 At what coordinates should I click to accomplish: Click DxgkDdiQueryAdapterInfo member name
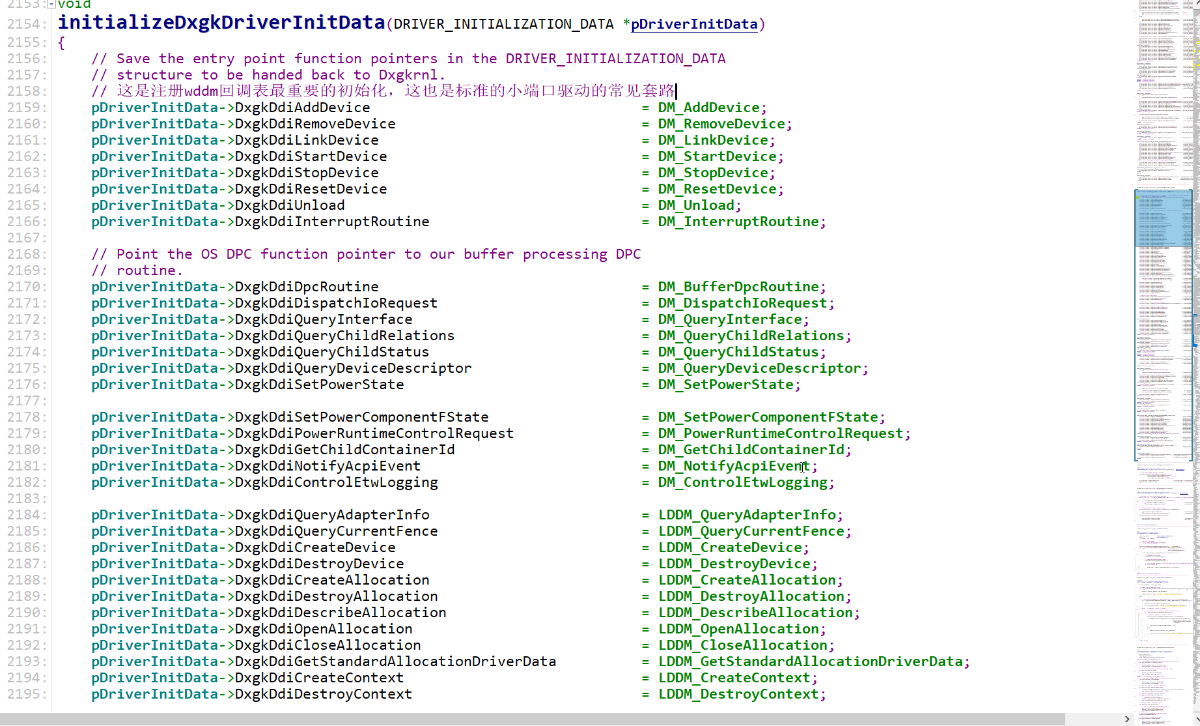pyautogui.click(x=332, y=515)
